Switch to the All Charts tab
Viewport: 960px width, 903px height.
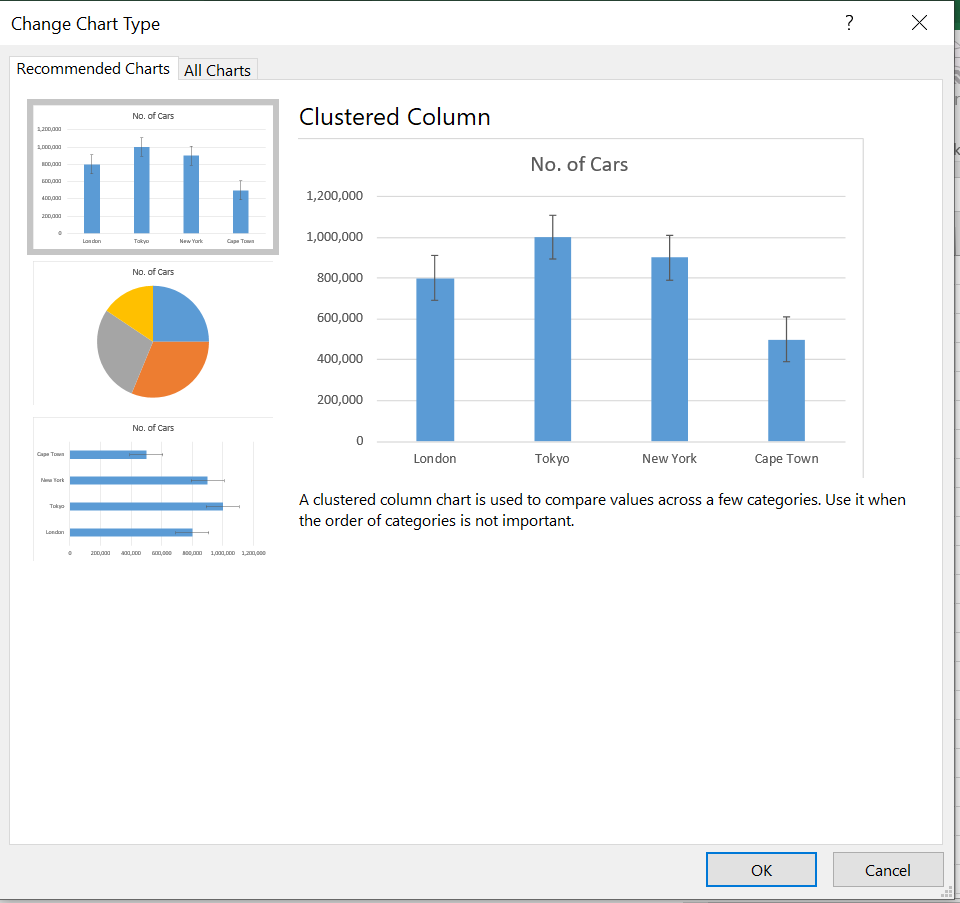pyautogui.click(x=217, y=70)
